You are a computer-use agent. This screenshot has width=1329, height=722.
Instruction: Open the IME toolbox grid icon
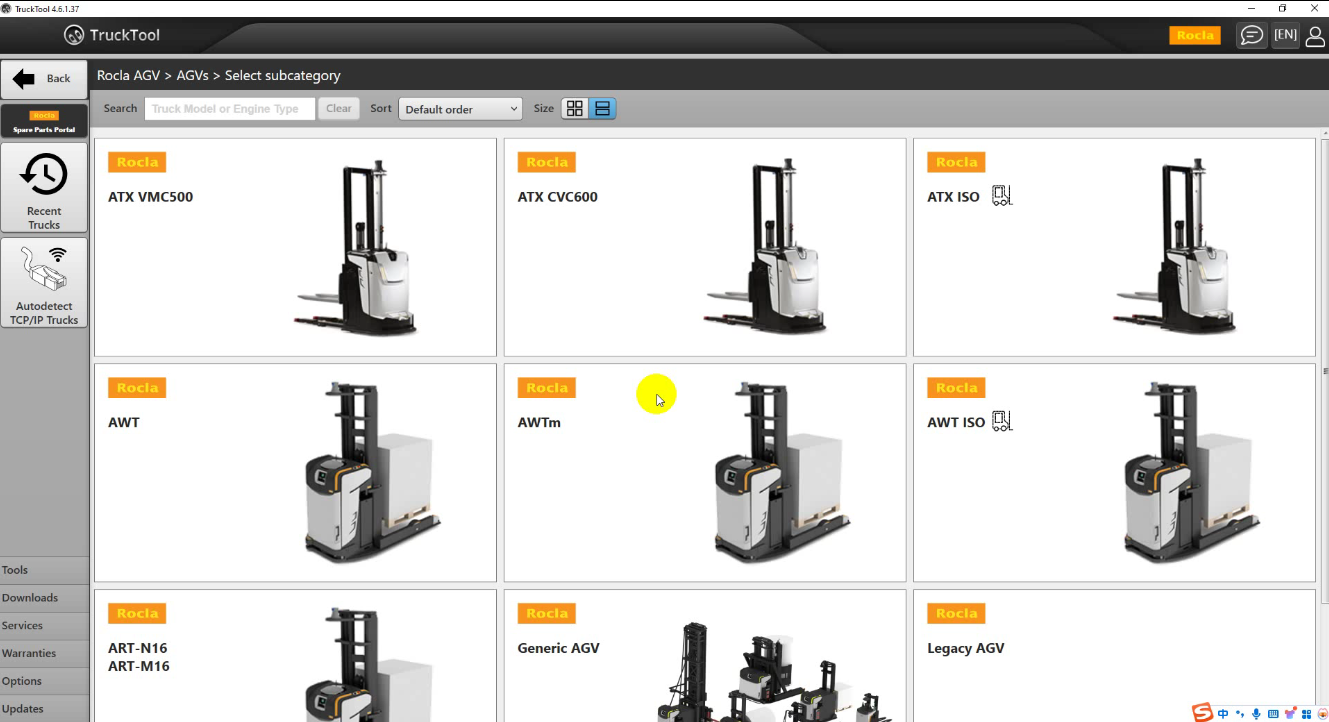tap(1306, 714)
